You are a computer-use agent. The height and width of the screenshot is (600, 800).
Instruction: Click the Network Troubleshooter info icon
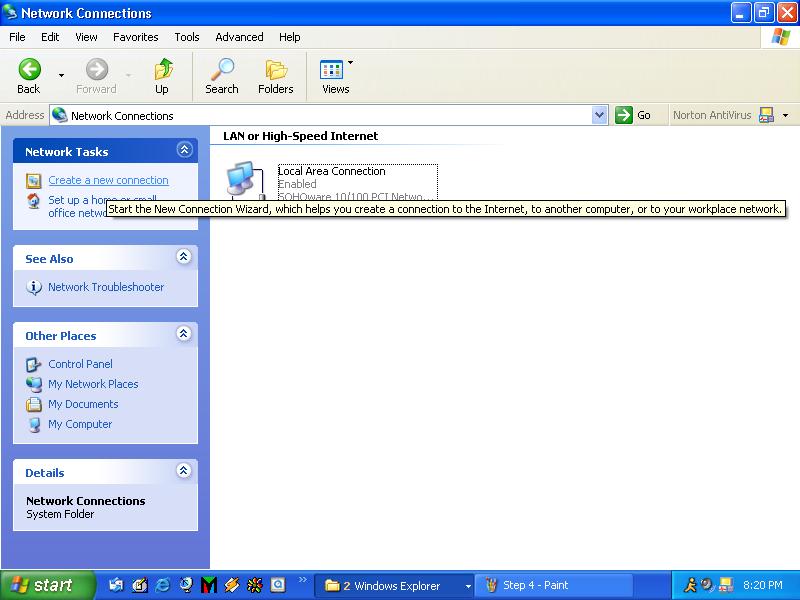(34, 288)
